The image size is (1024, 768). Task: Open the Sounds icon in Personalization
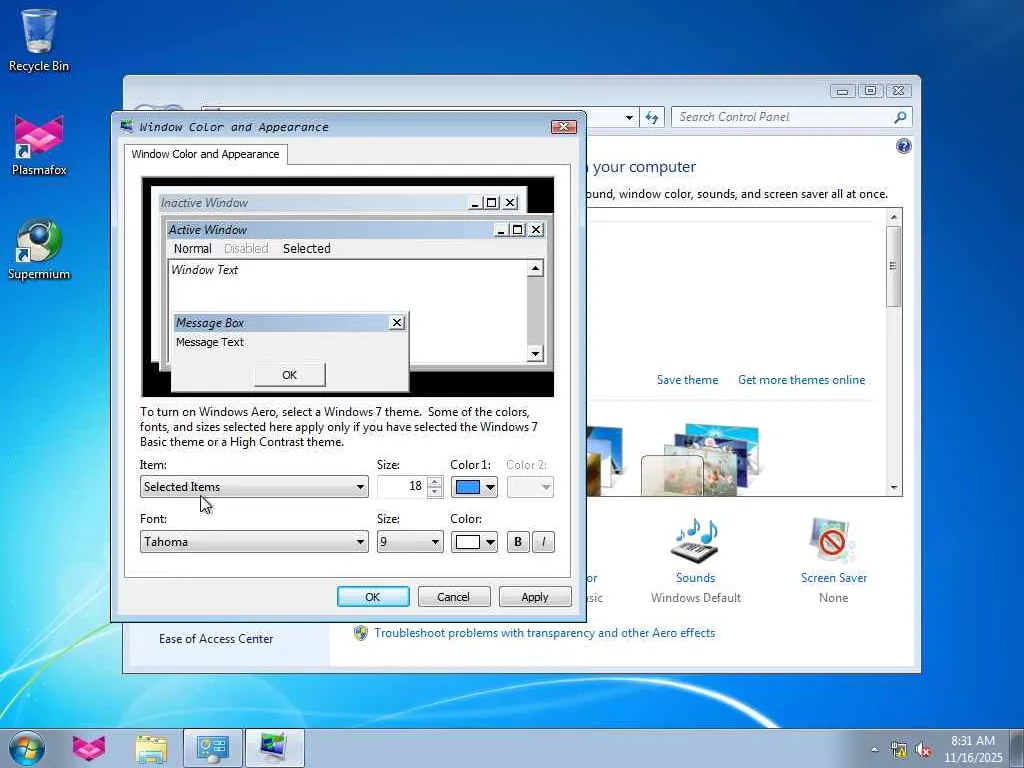(x=696, y=541)
